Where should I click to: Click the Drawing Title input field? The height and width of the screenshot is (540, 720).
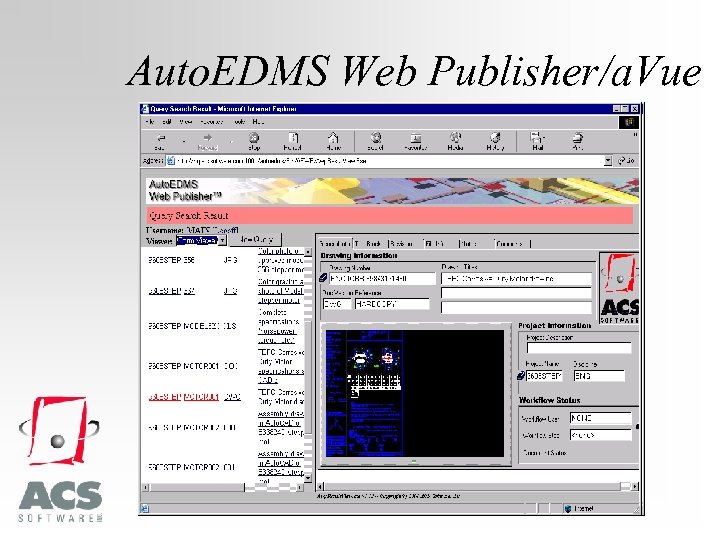pyautogui.click(x=517, y=278)
